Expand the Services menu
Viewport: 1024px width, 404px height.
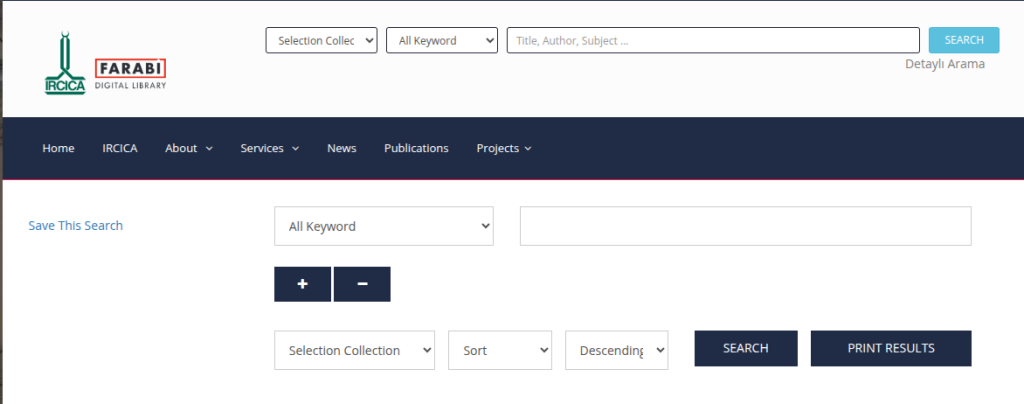[x=269, y=148]
